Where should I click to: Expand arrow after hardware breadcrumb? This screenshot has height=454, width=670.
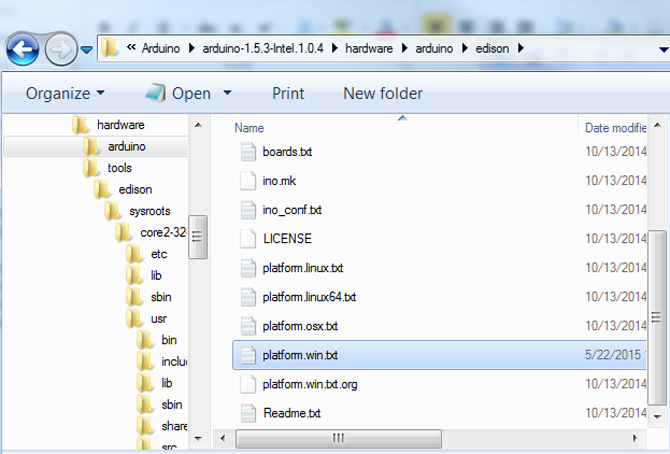tap(404, 48)
